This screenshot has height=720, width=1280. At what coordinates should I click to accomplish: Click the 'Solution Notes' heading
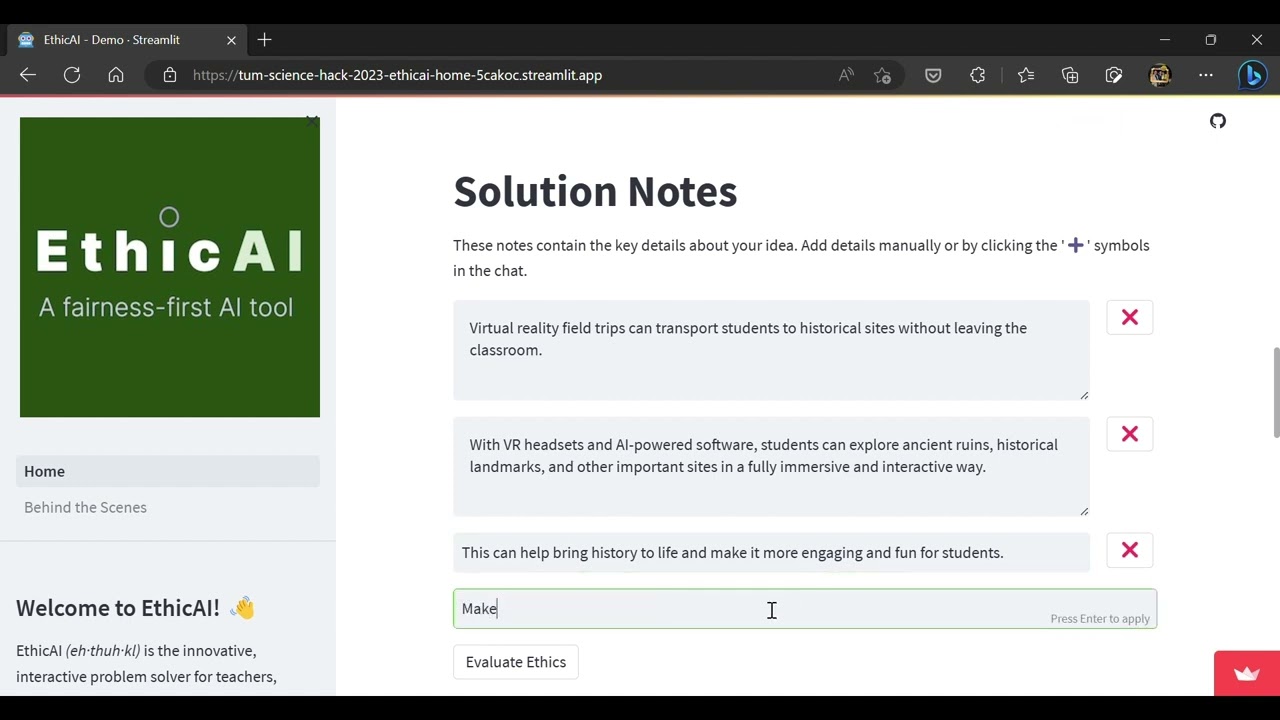pyautogui.click(x=595, y=192)
